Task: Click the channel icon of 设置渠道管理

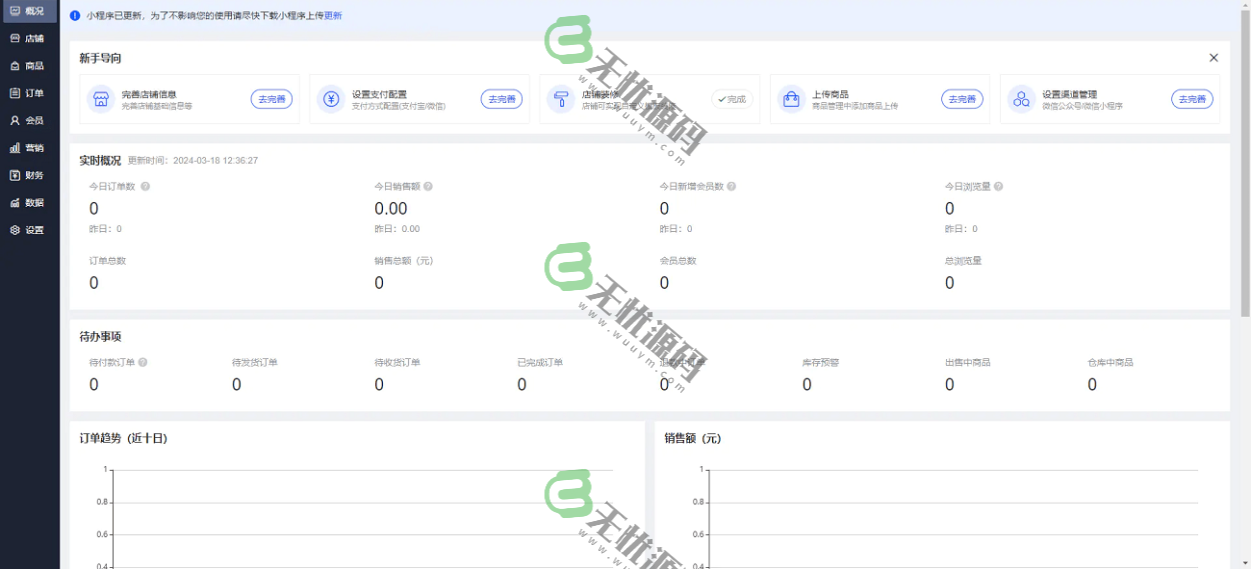Action: 1021,99
